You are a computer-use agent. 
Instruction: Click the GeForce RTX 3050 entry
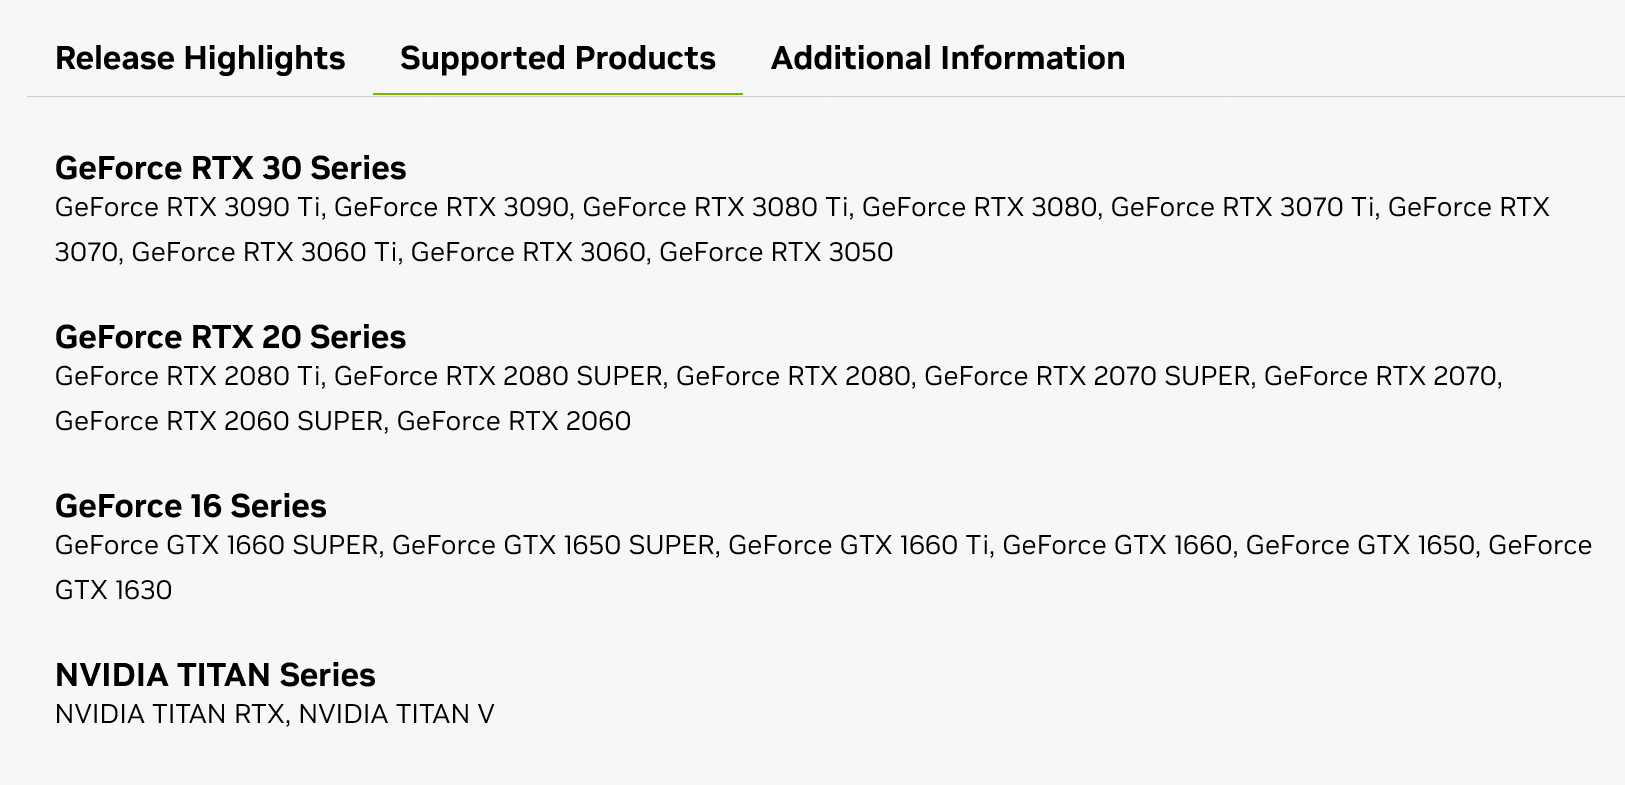pyautogui.click(x=776, y=251)
